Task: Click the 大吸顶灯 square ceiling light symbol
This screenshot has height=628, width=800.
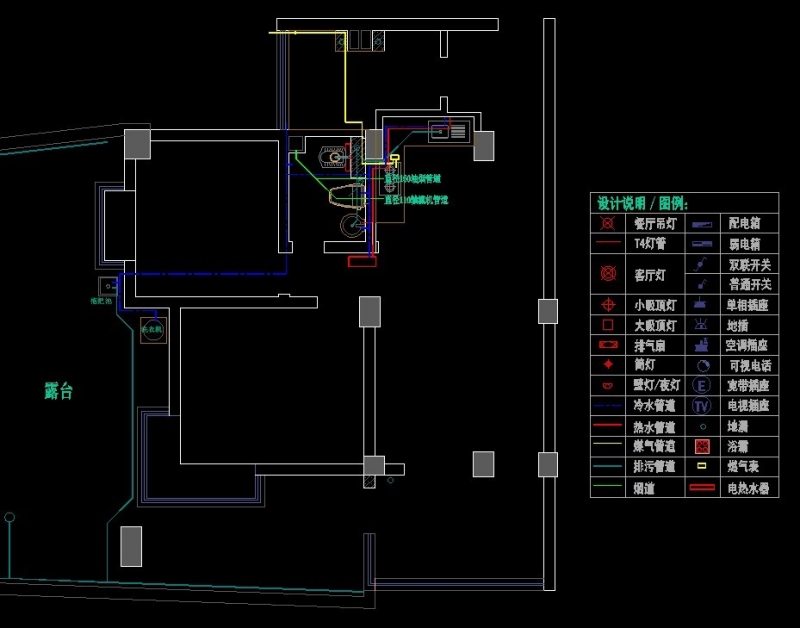Action: pos(606,324)
